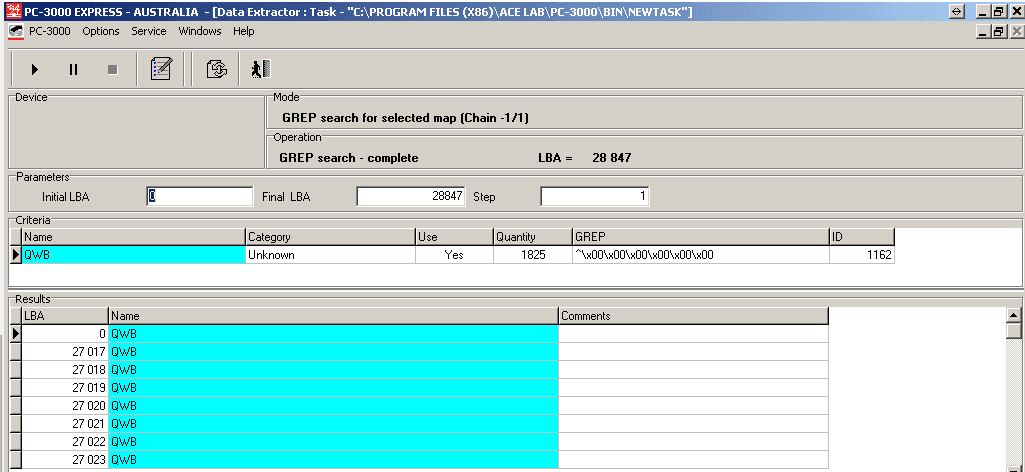Focus the Initial LBA input field

tap(199, 196)
